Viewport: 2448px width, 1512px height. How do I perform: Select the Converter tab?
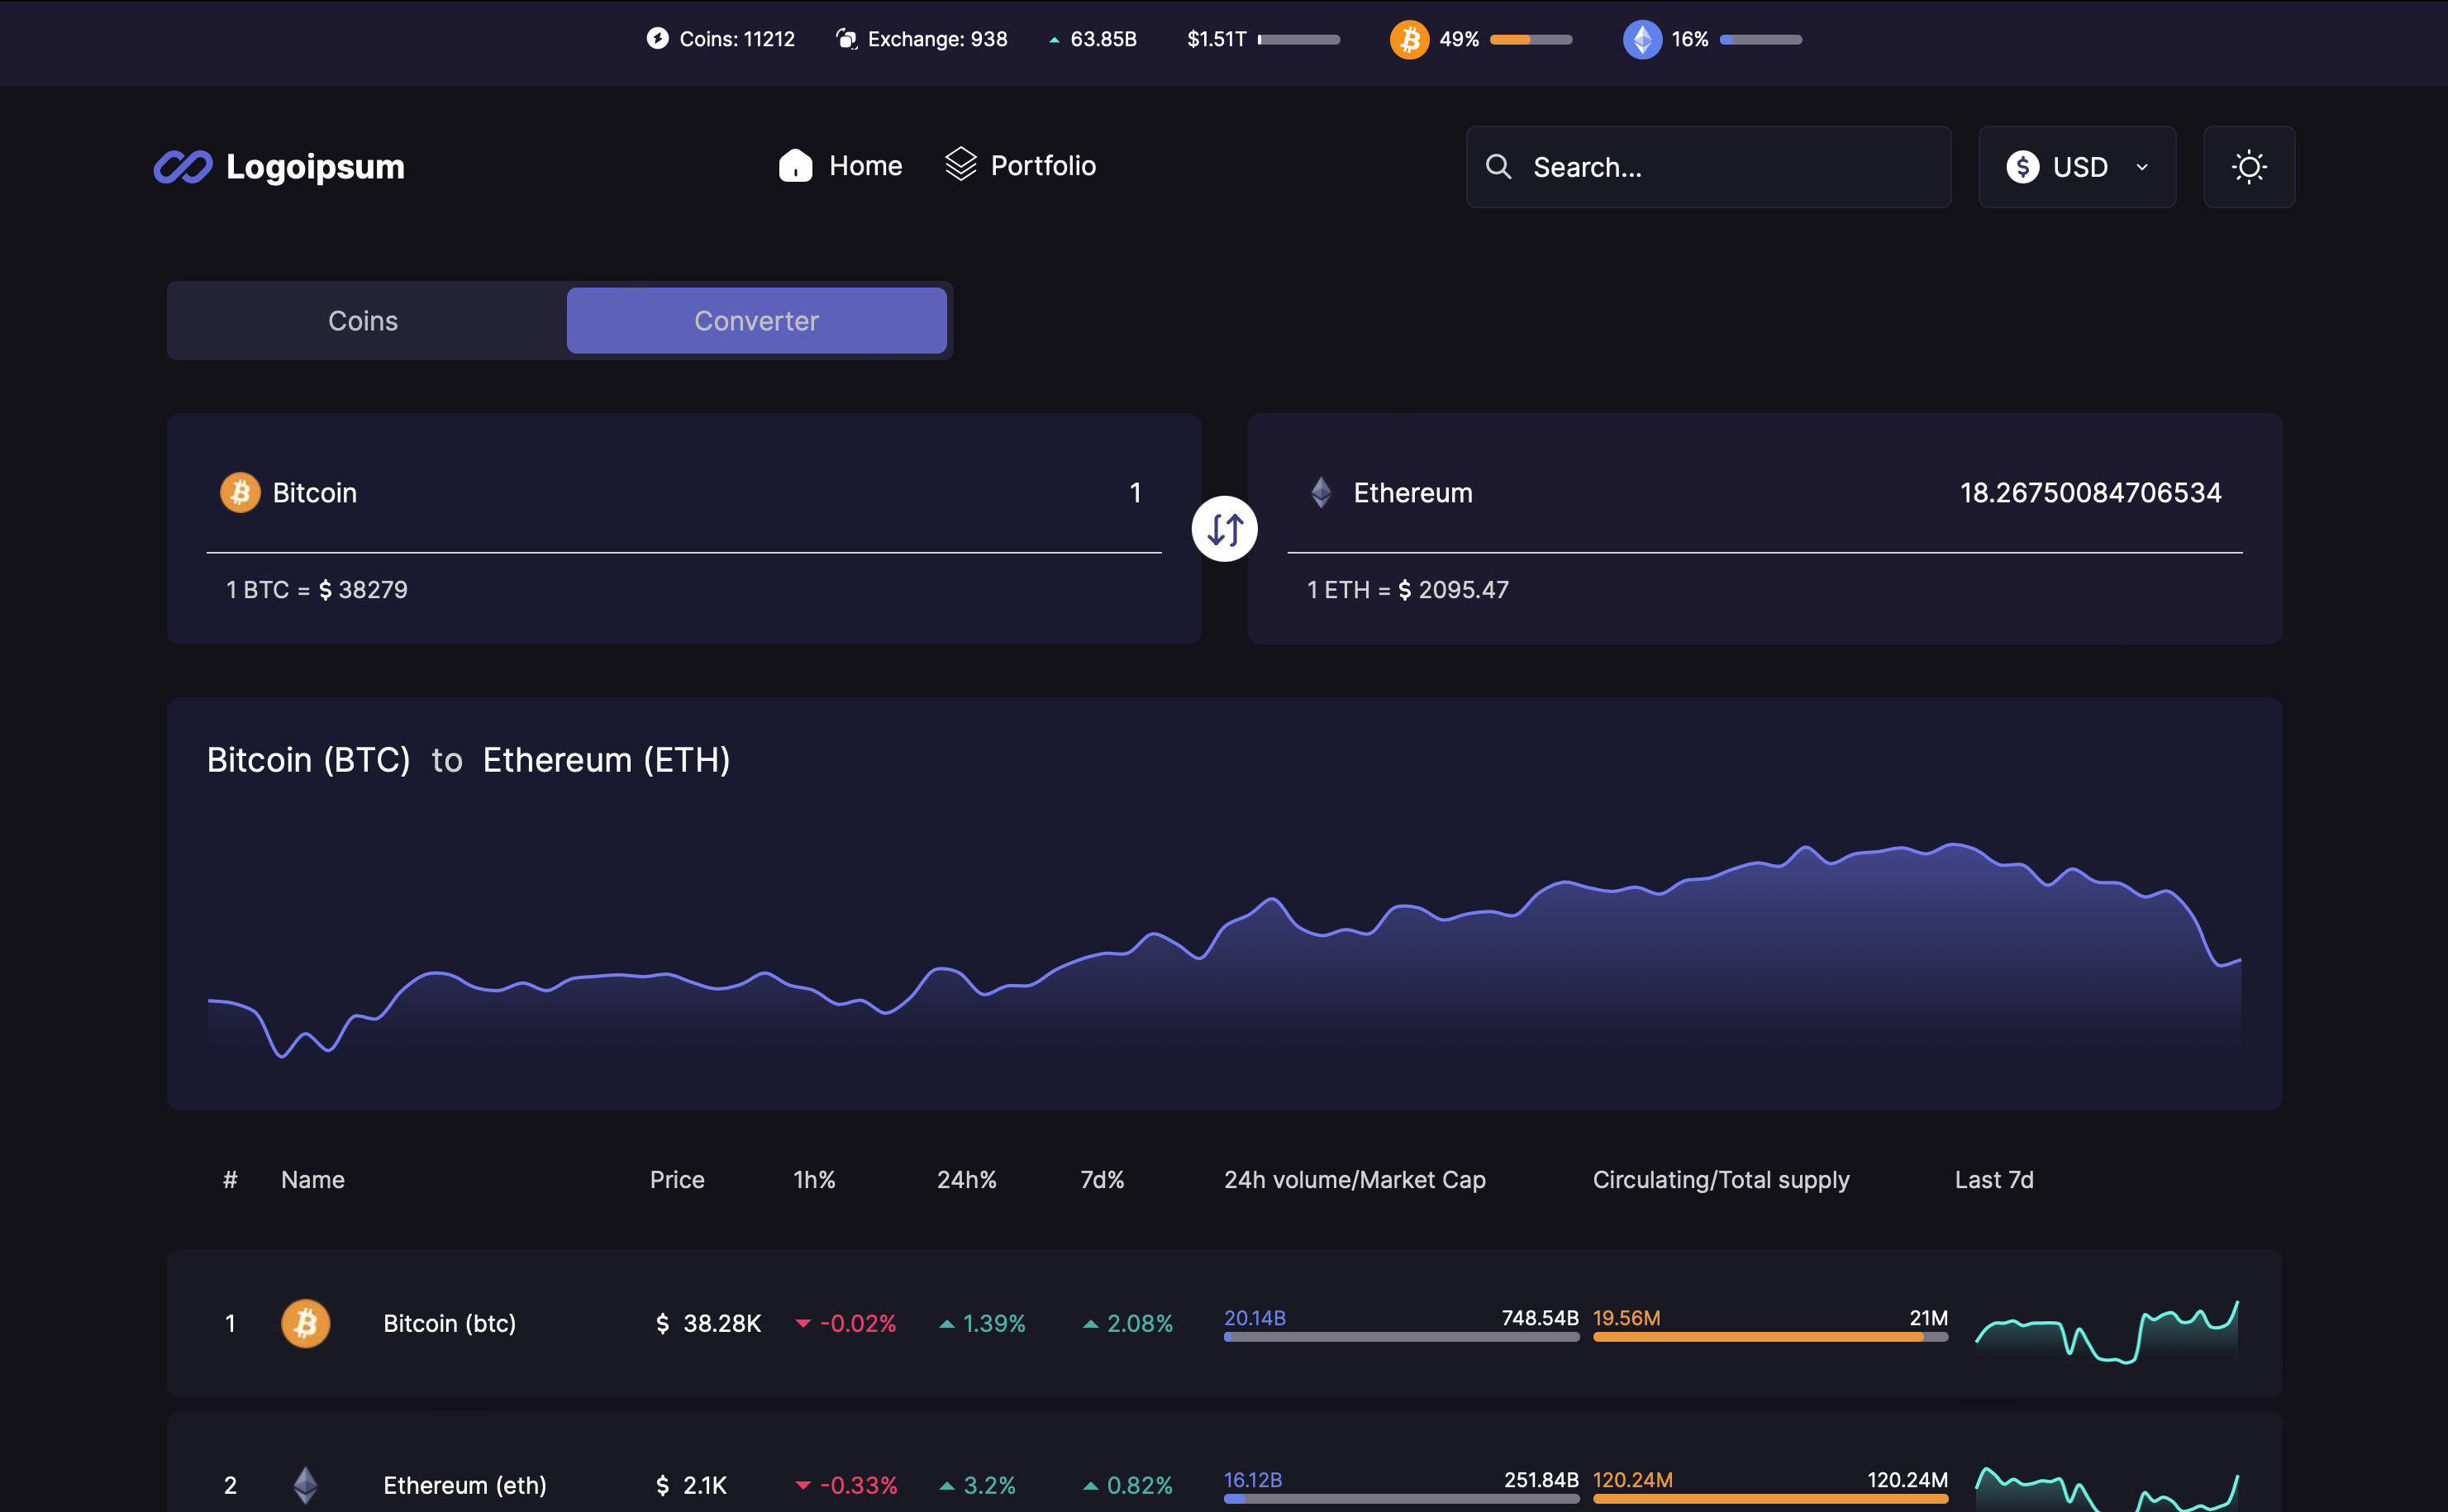[756, 320]
